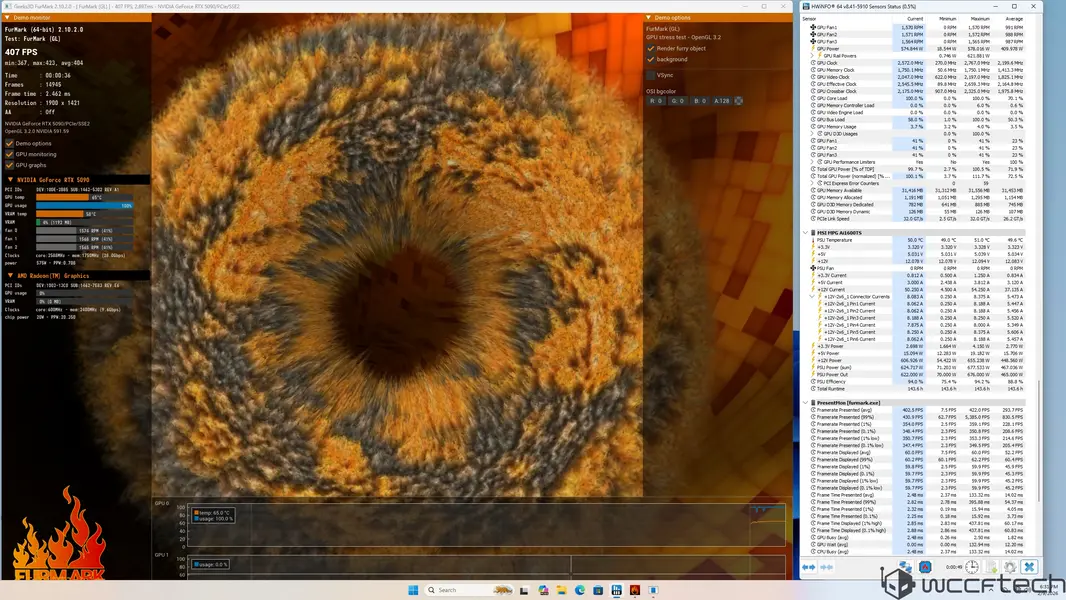Click PresentMon group header icon
The image size is (1066, 600).
point(813,403)
